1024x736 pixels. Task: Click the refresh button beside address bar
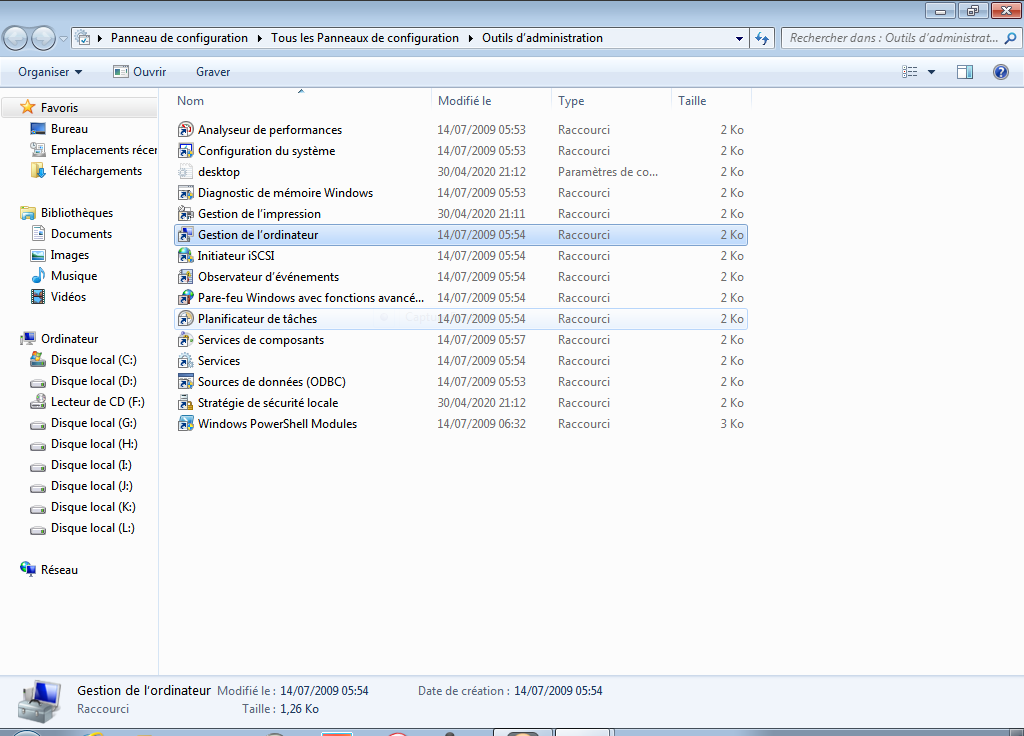761,38
